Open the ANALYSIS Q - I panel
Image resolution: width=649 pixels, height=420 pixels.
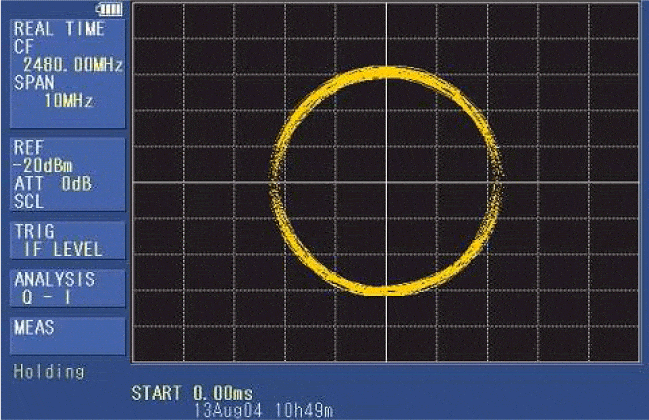tap(67, 288)
